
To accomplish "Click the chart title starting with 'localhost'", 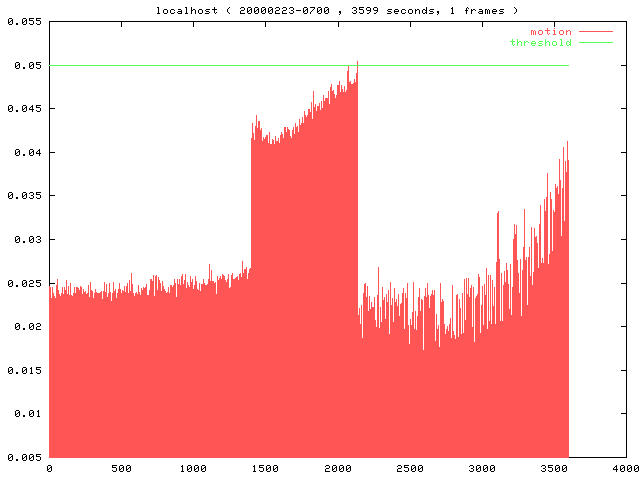I will coord(337,10).
